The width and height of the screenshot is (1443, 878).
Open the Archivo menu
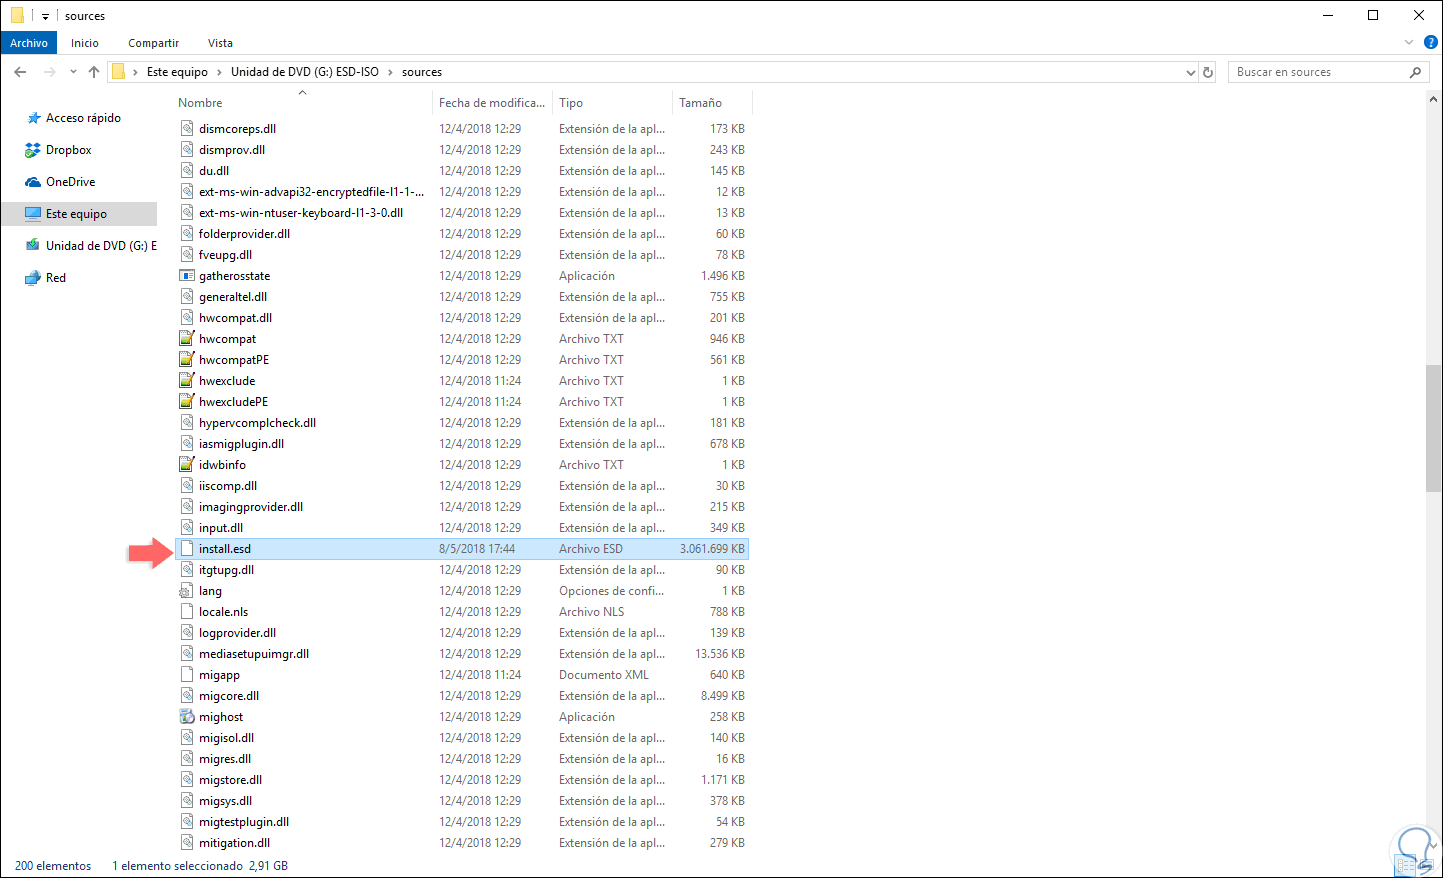pyautogui.click(x=29, y=43)
